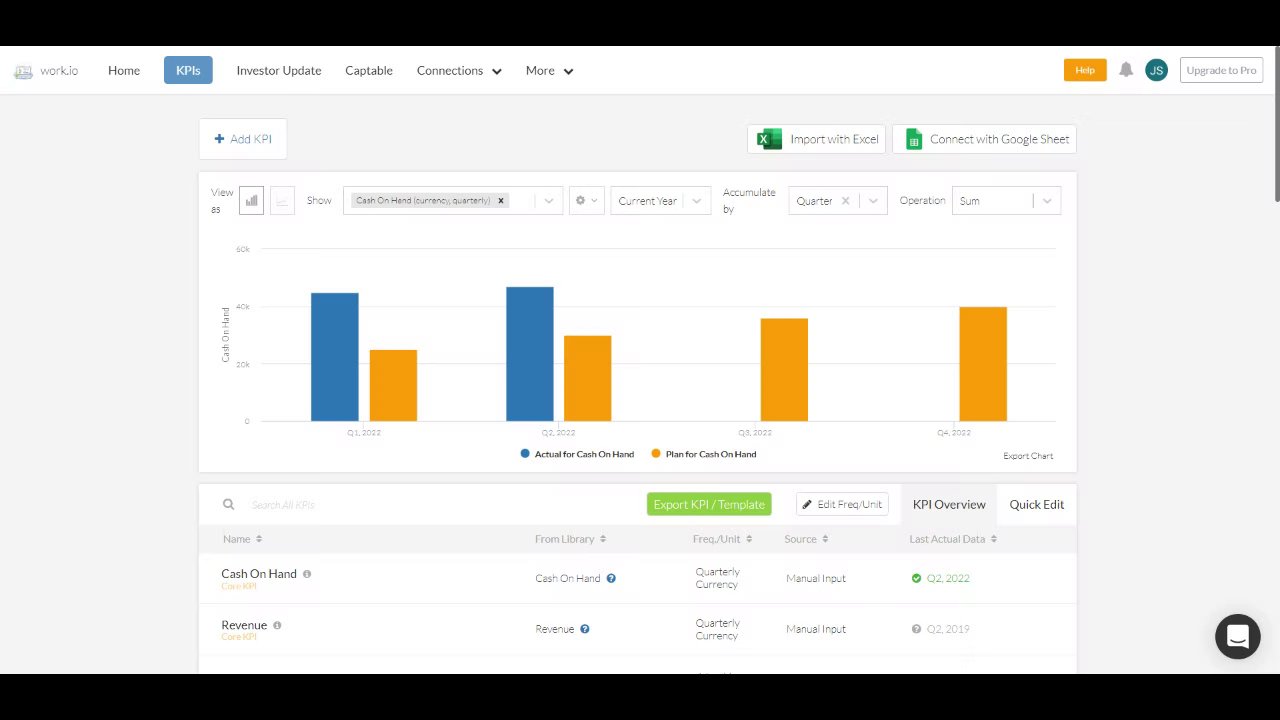Expand the Current Year dropdown
The image size is (1280, 720).
(661, 201)
